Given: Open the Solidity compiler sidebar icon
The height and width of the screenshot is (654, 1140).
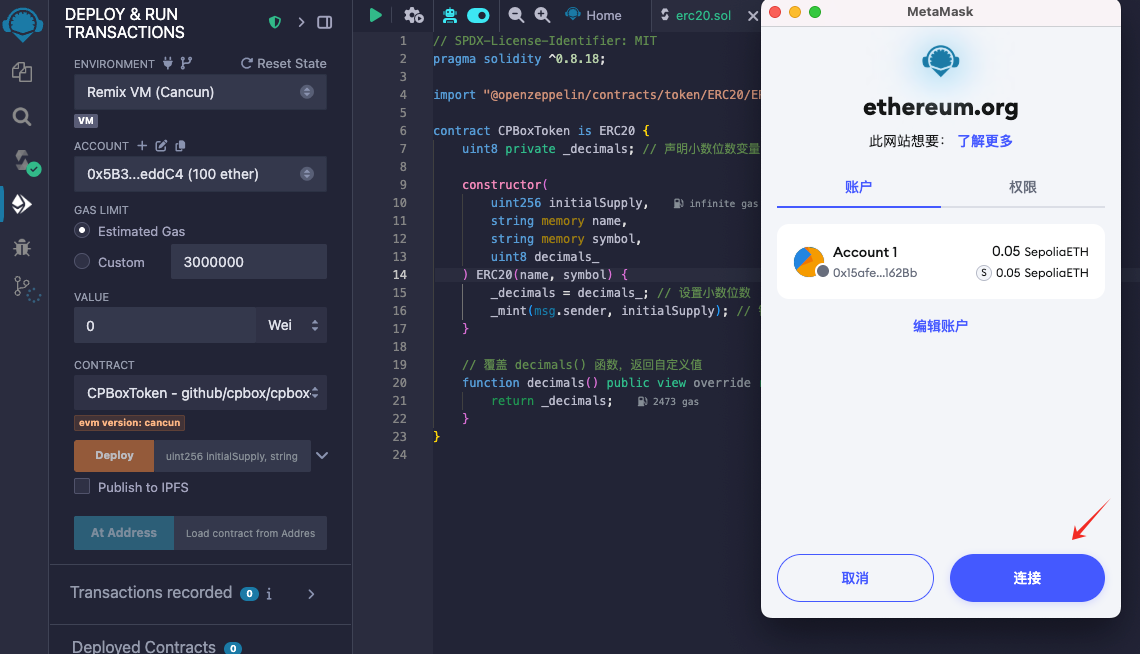Looking at the screenshot, I should [26, 161].
